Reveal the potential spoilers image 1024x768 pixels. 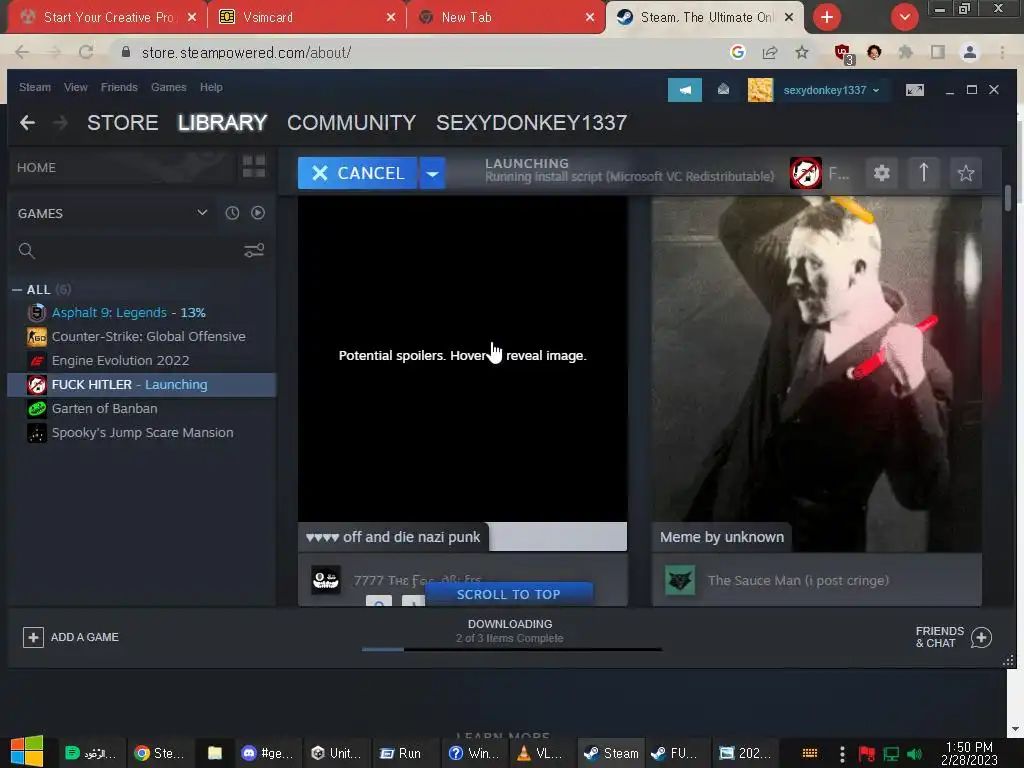pyautogui.click(x=462, y=359)
